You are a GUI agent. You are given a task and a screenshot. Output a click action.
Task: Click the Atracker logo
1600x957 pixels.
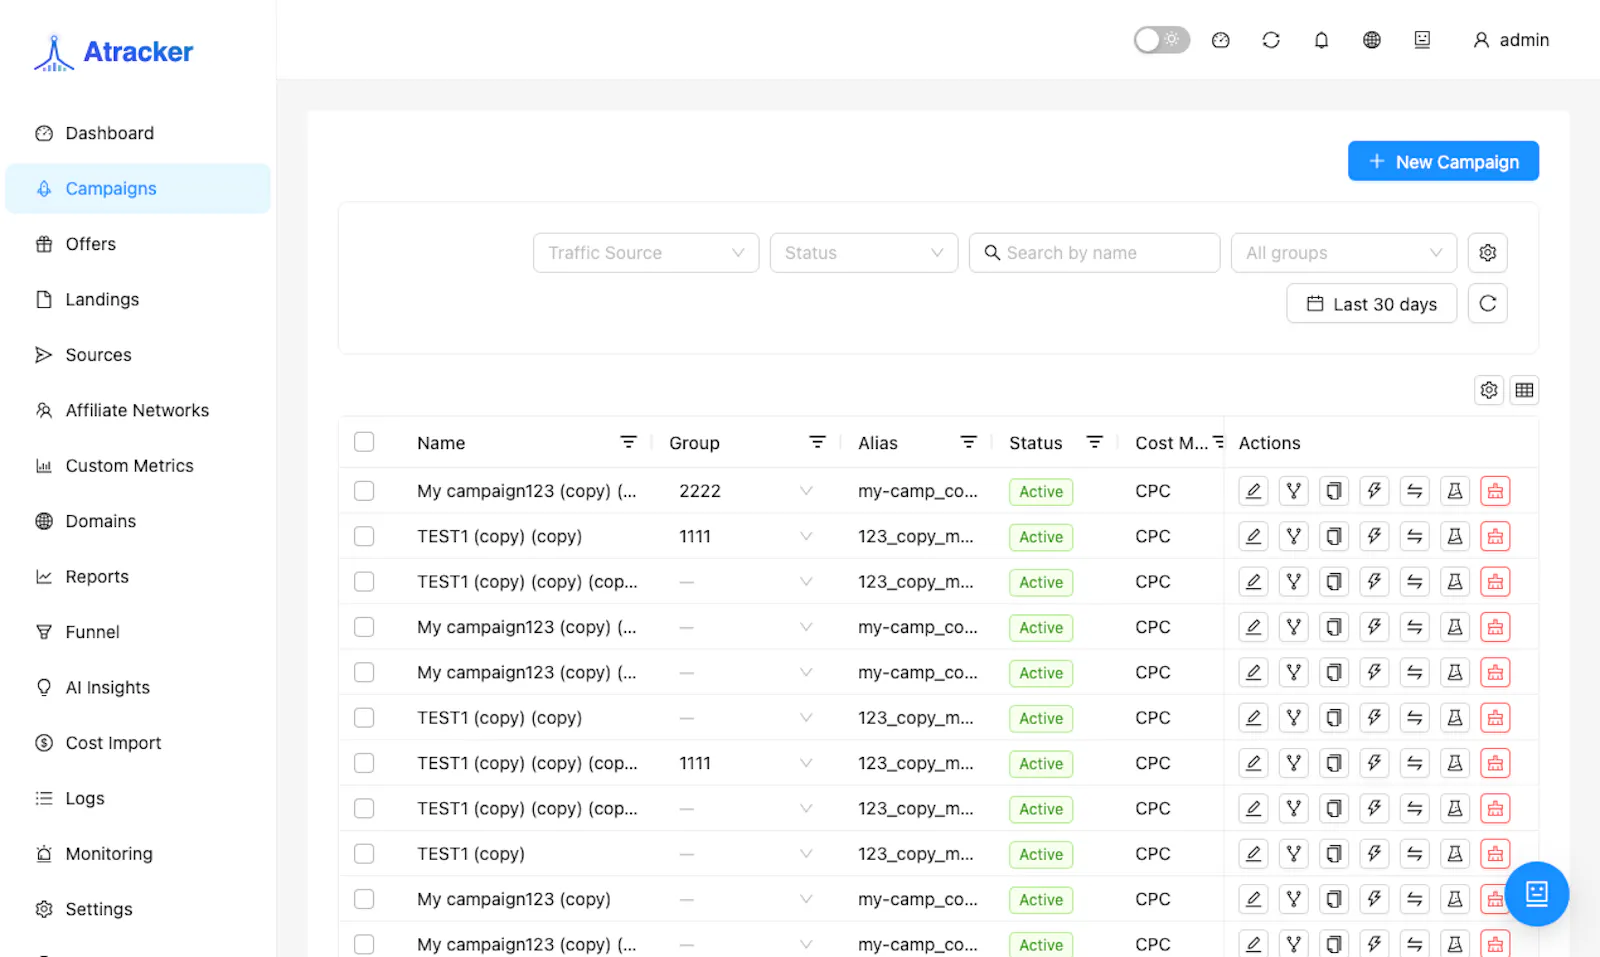point(113,52)
